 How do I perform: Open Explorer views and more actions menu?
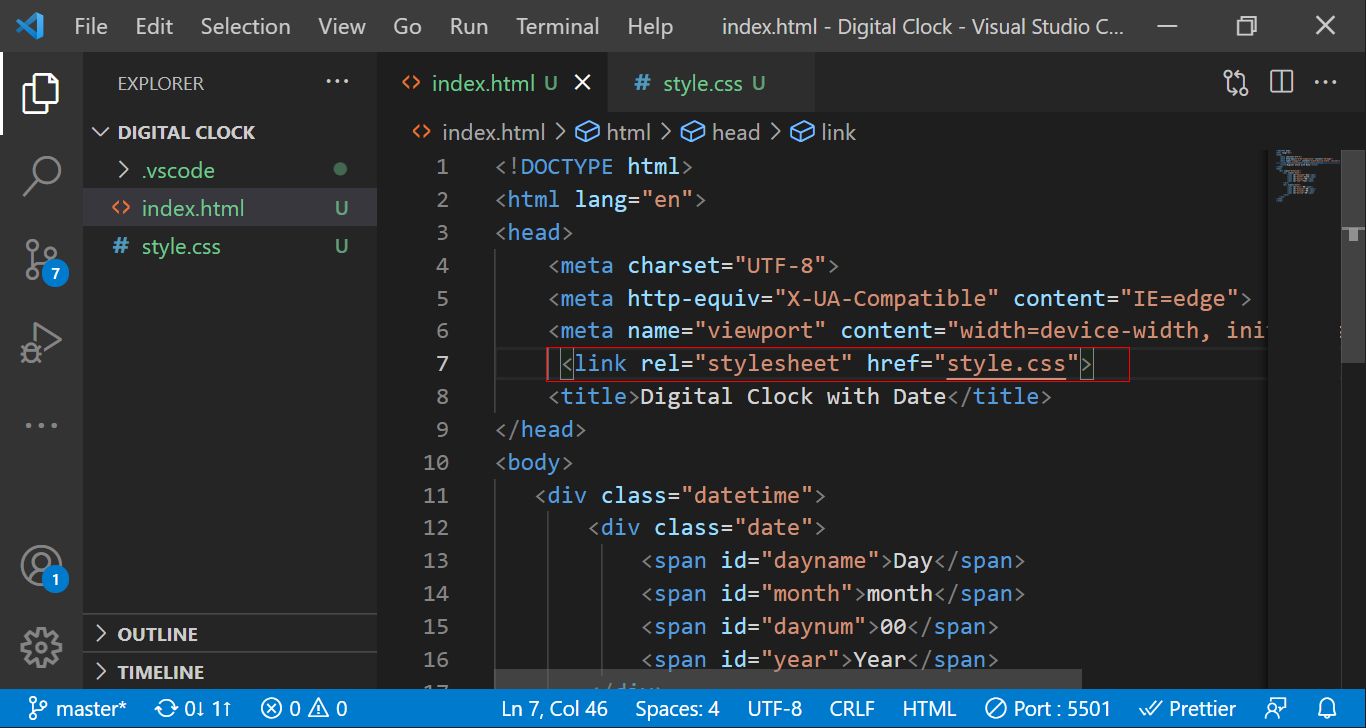pyautogui.click(x=338, y=82)
